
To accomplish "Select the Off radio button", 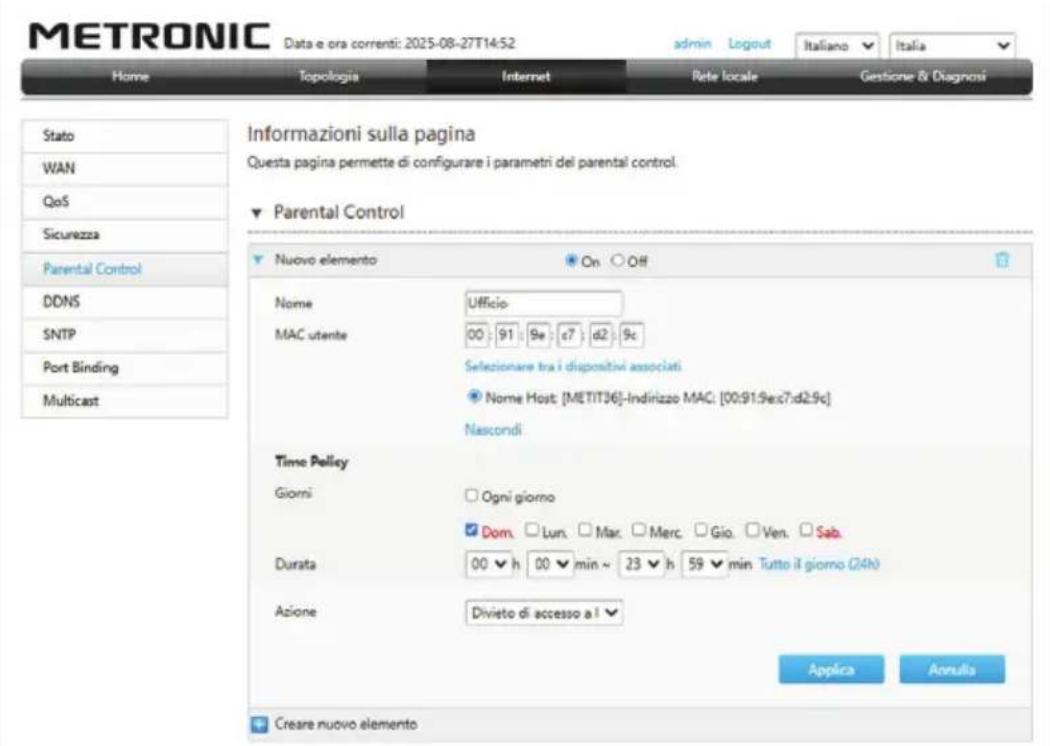I will (617, 260).
